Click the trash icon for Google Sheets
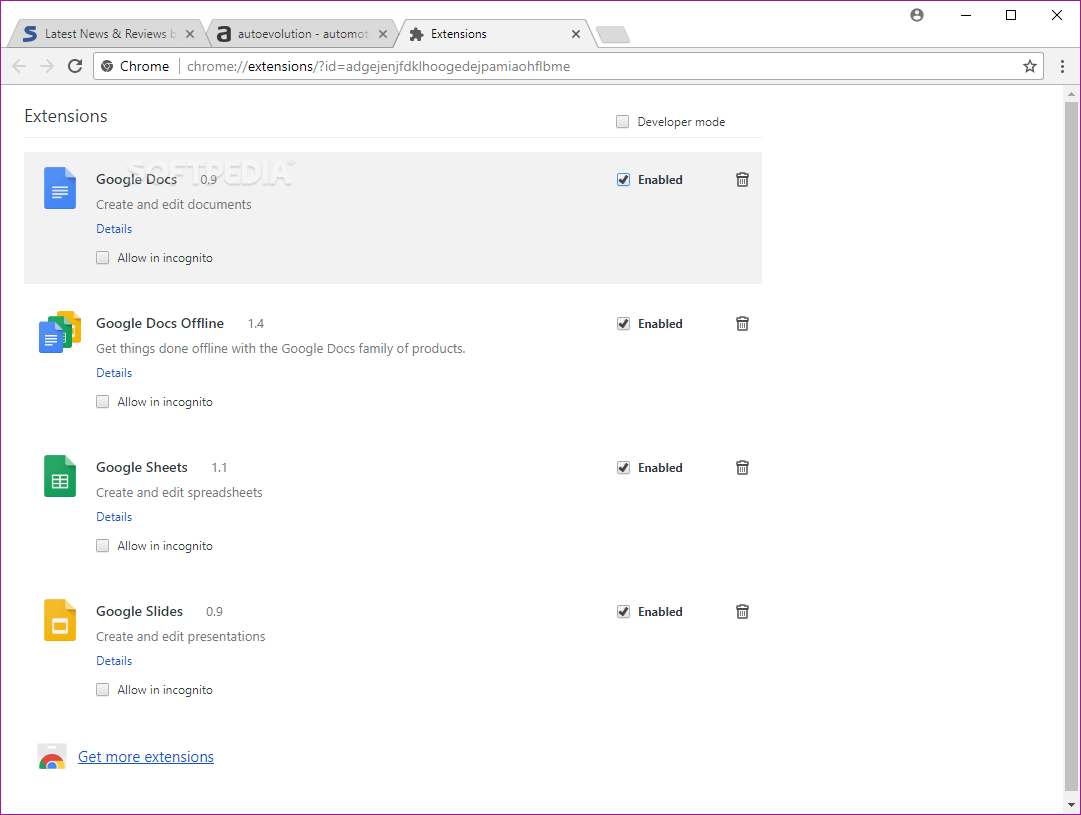The height and width of the screenshot is (815, 1081). (x=742, y=467)
